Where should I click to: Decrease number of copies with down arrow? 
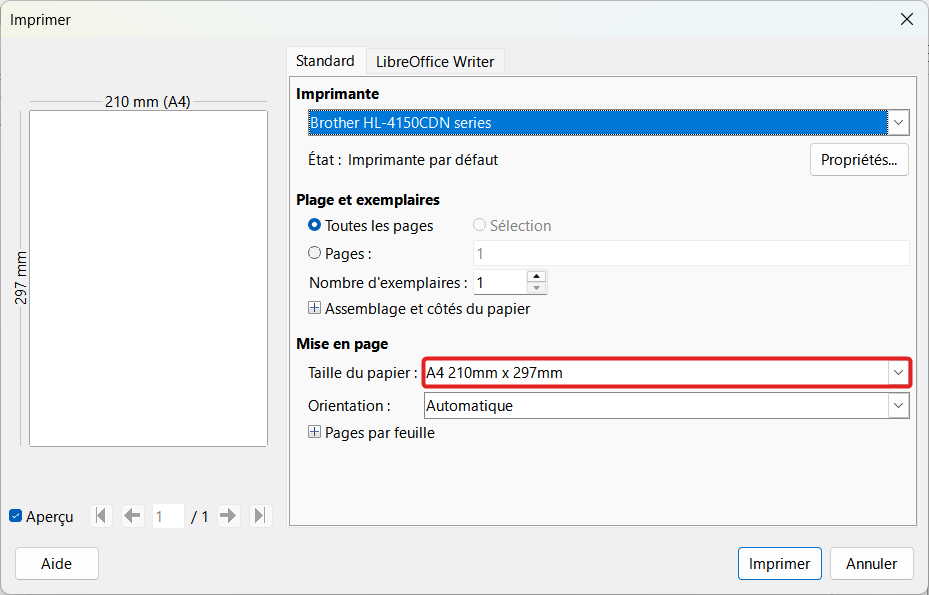tap(536, 288)
